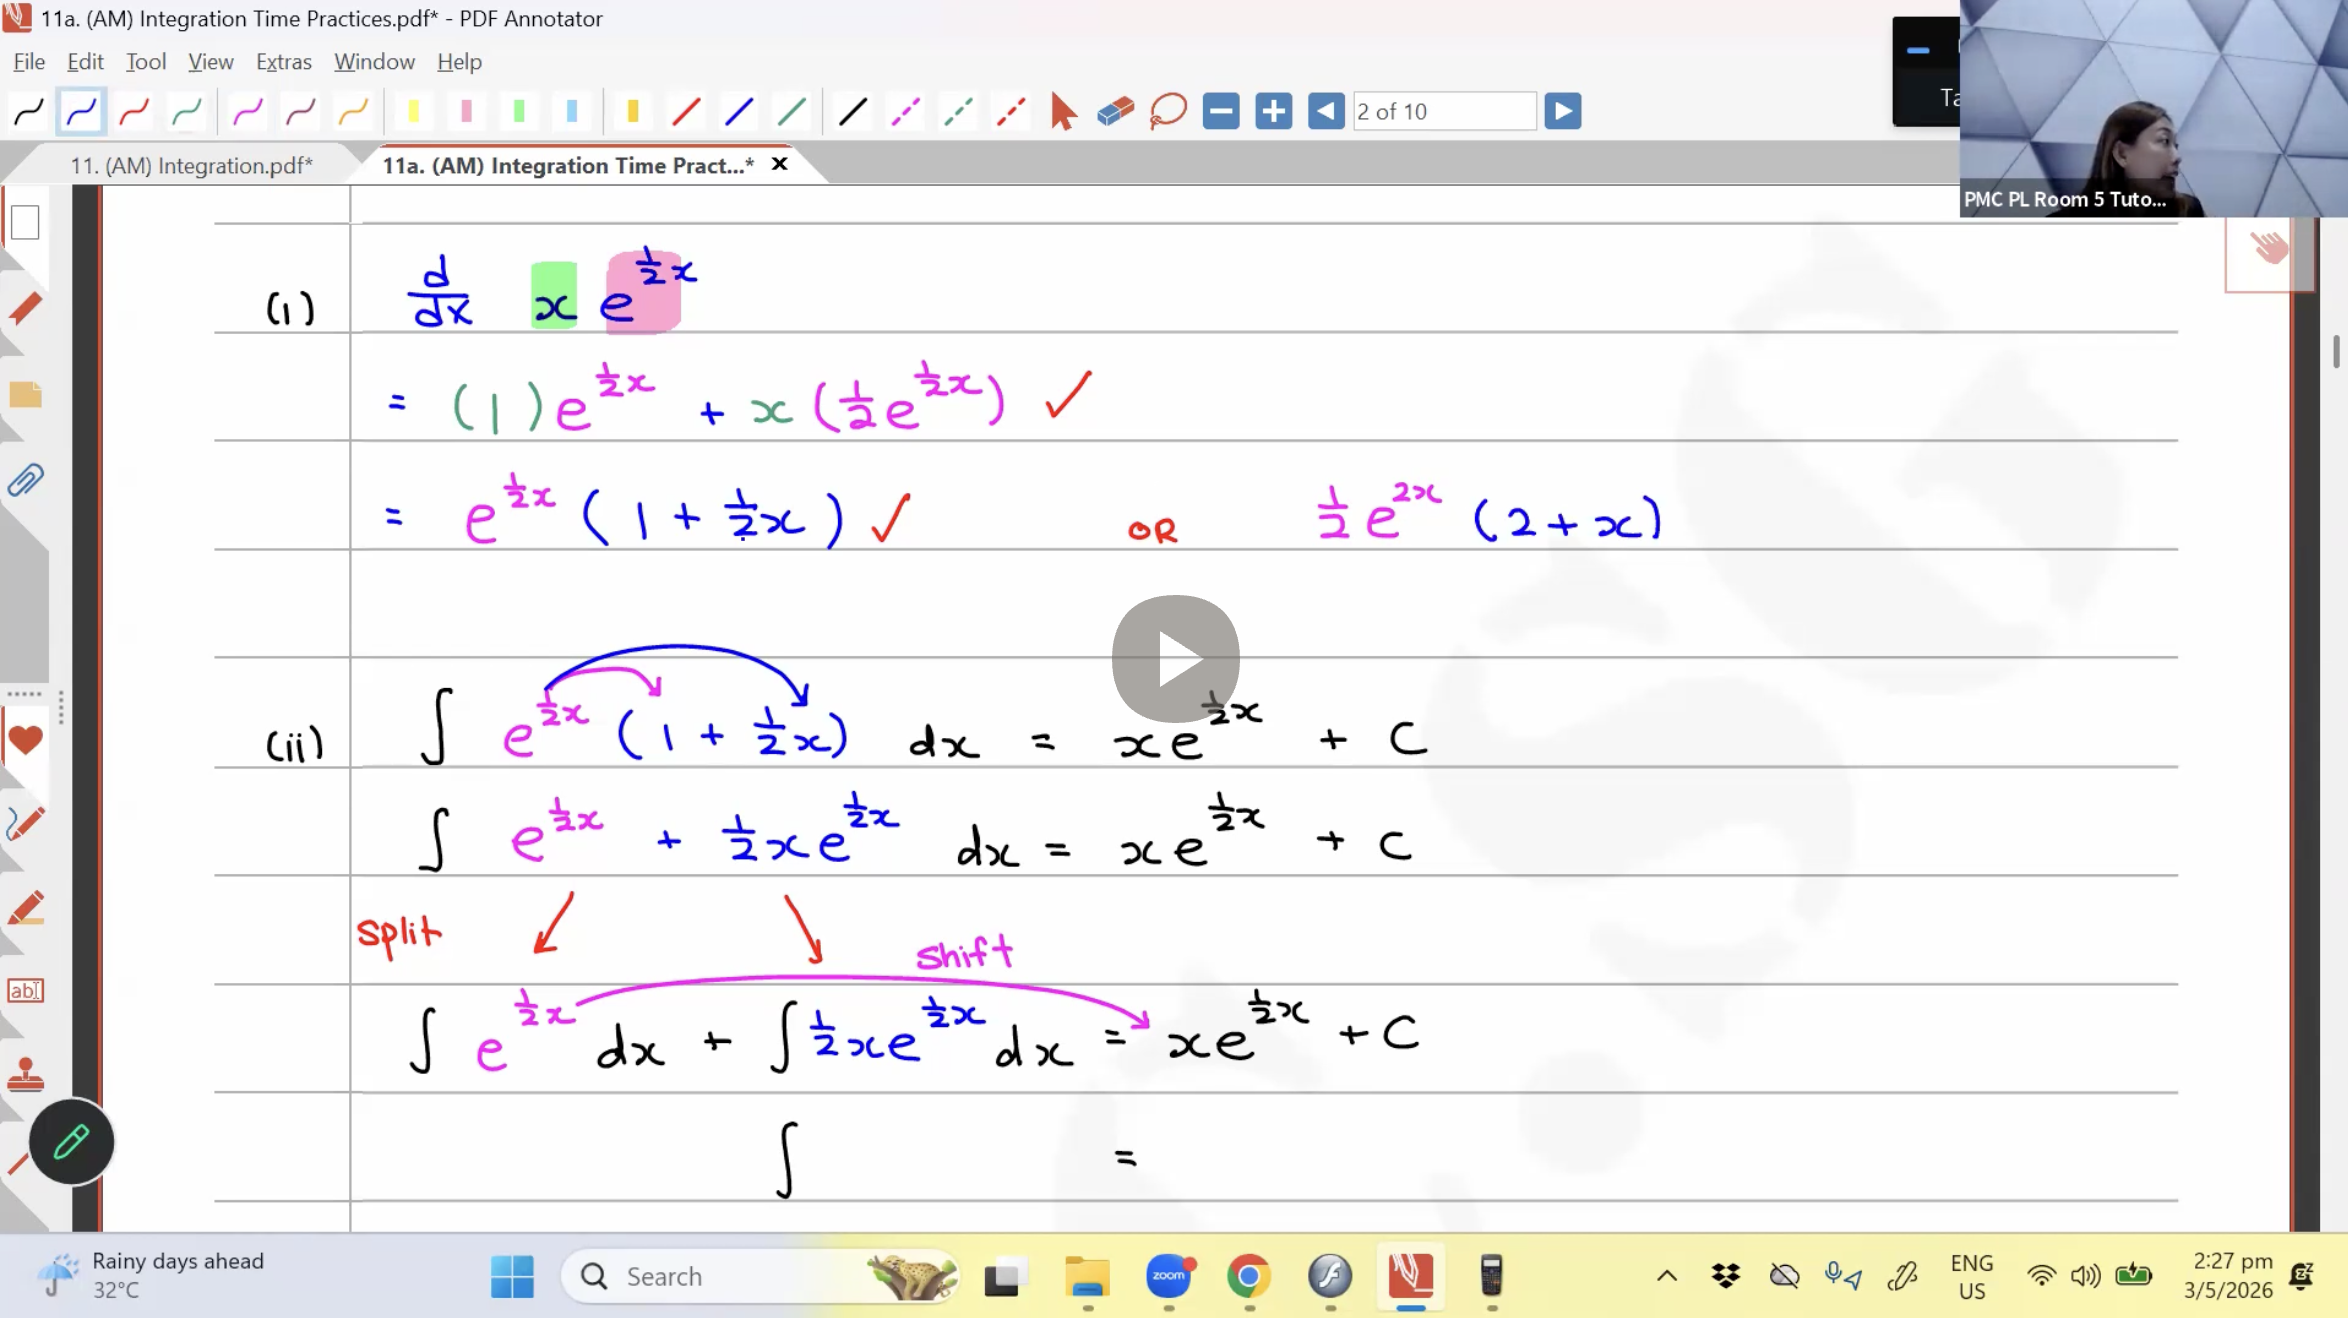Open the blank page sidebar icon
The height and width of the screenshot is (1318, 2348).
coord(25,222)
